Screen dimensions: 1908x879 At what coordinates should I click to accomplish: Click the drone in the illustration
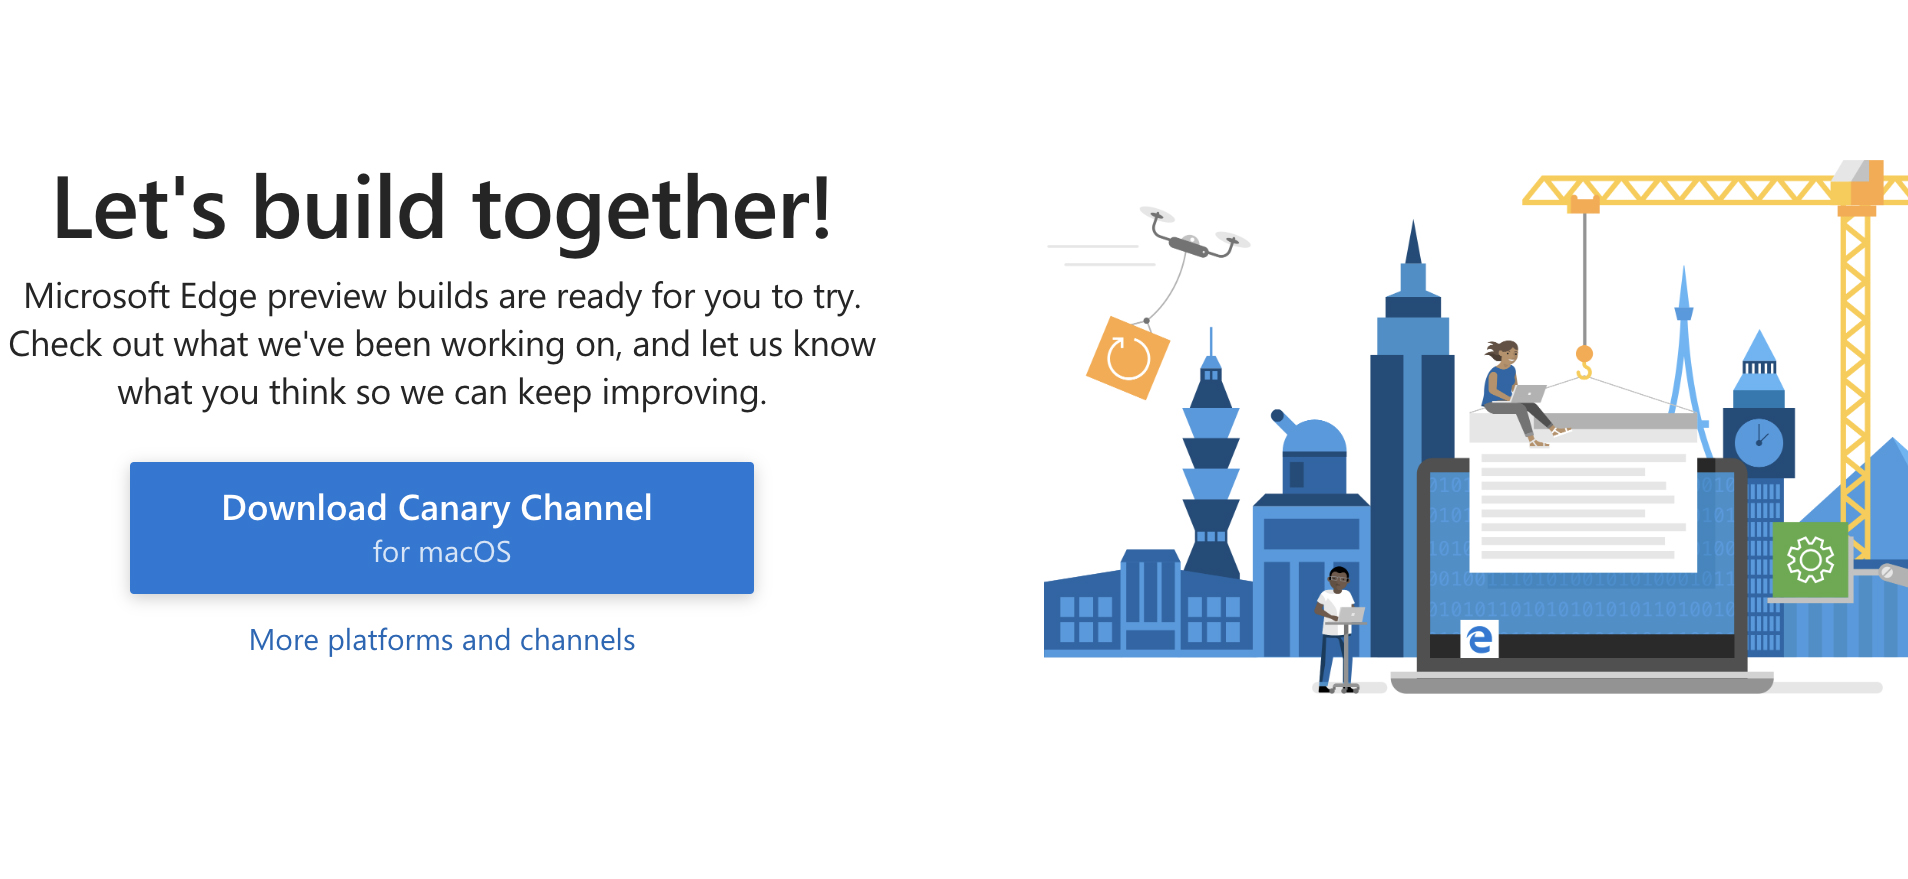[1195, 234]
